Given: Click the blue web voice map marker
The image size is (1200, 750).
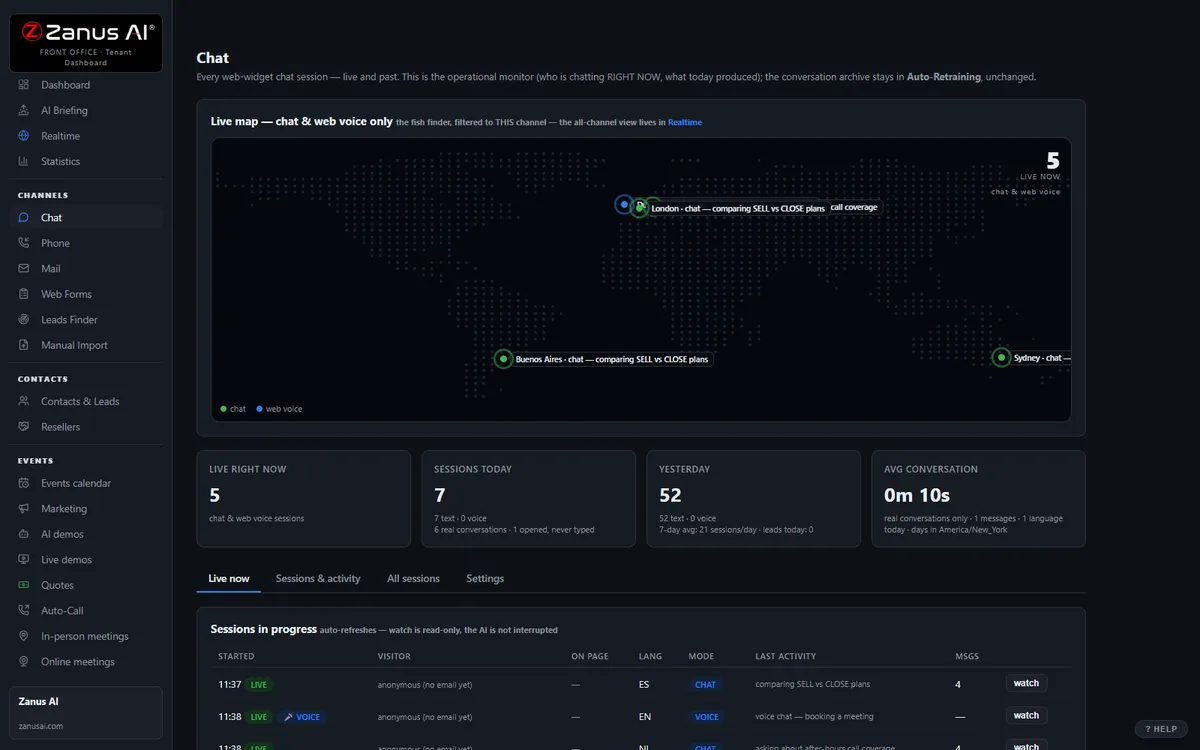Looking at the screenshot, I should 624,204.
